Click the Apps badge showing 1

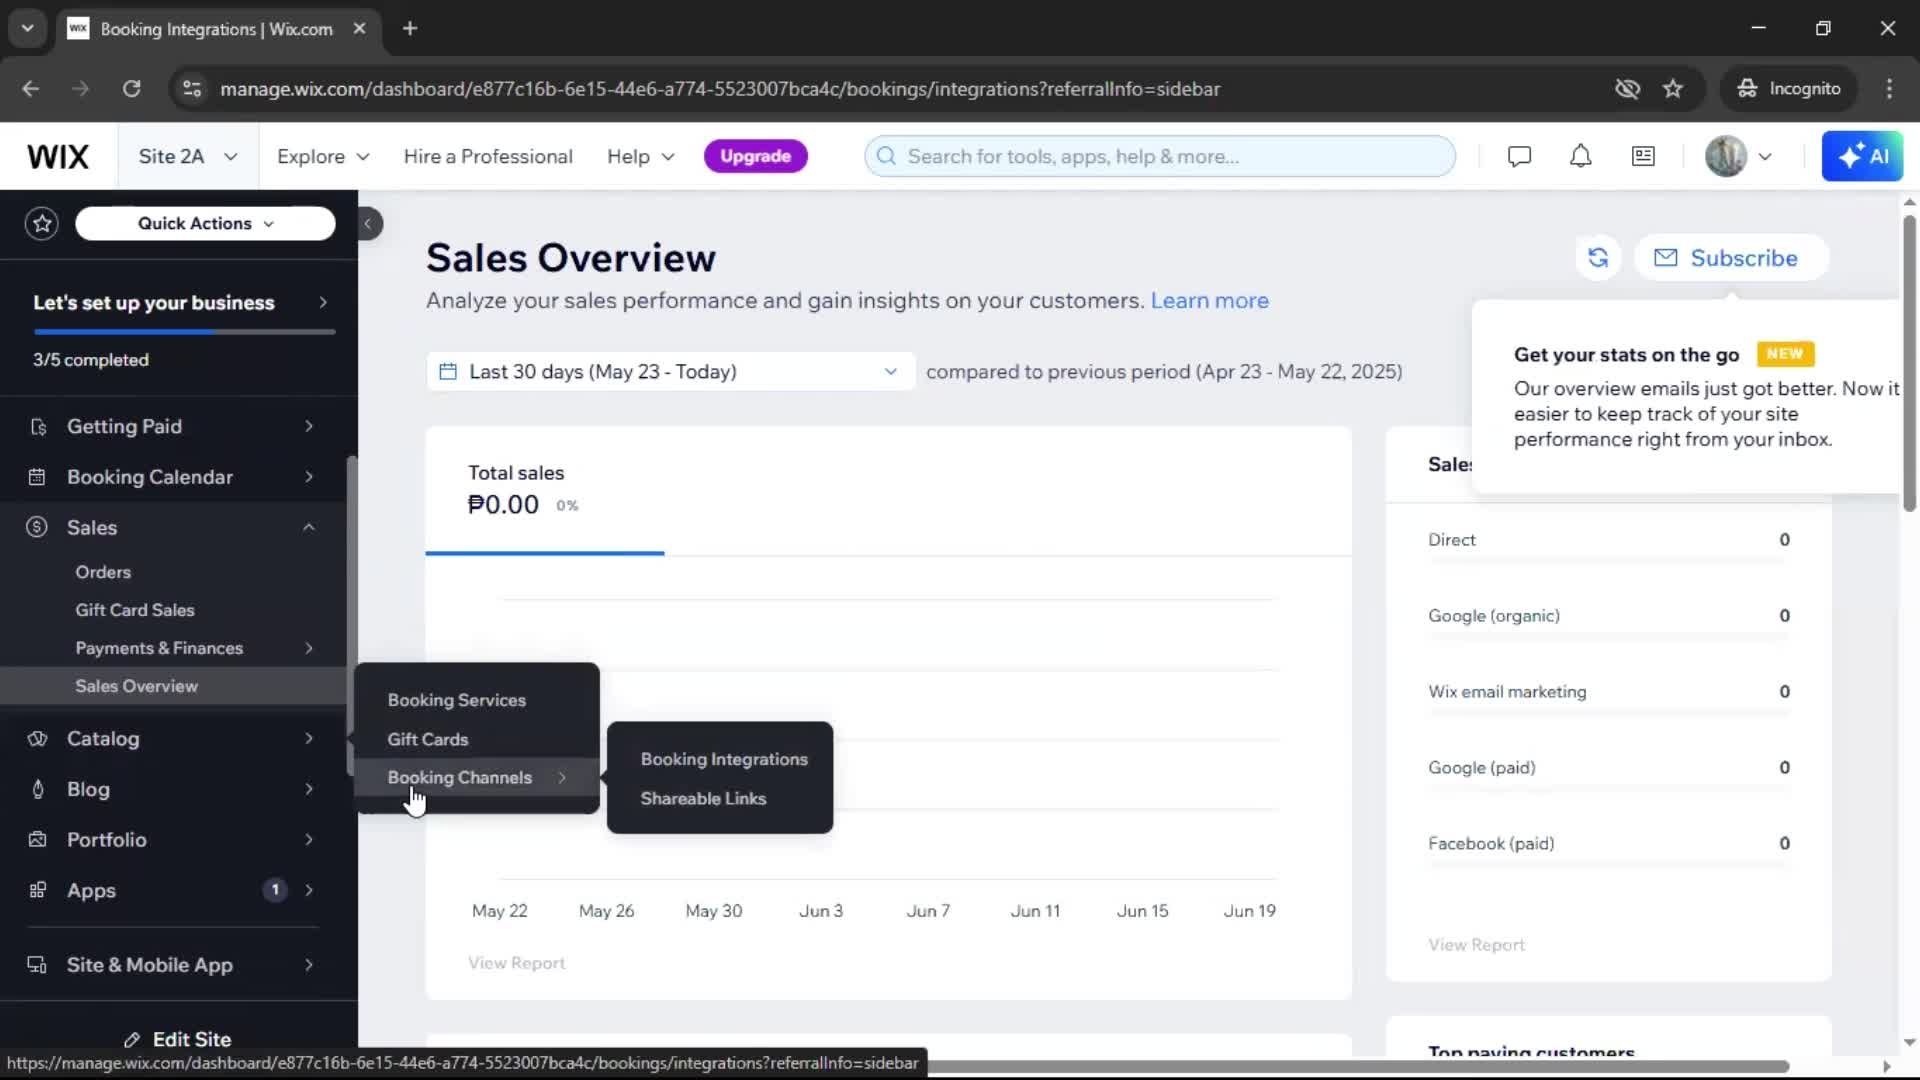pyautogui.click(x=275, y=890)
